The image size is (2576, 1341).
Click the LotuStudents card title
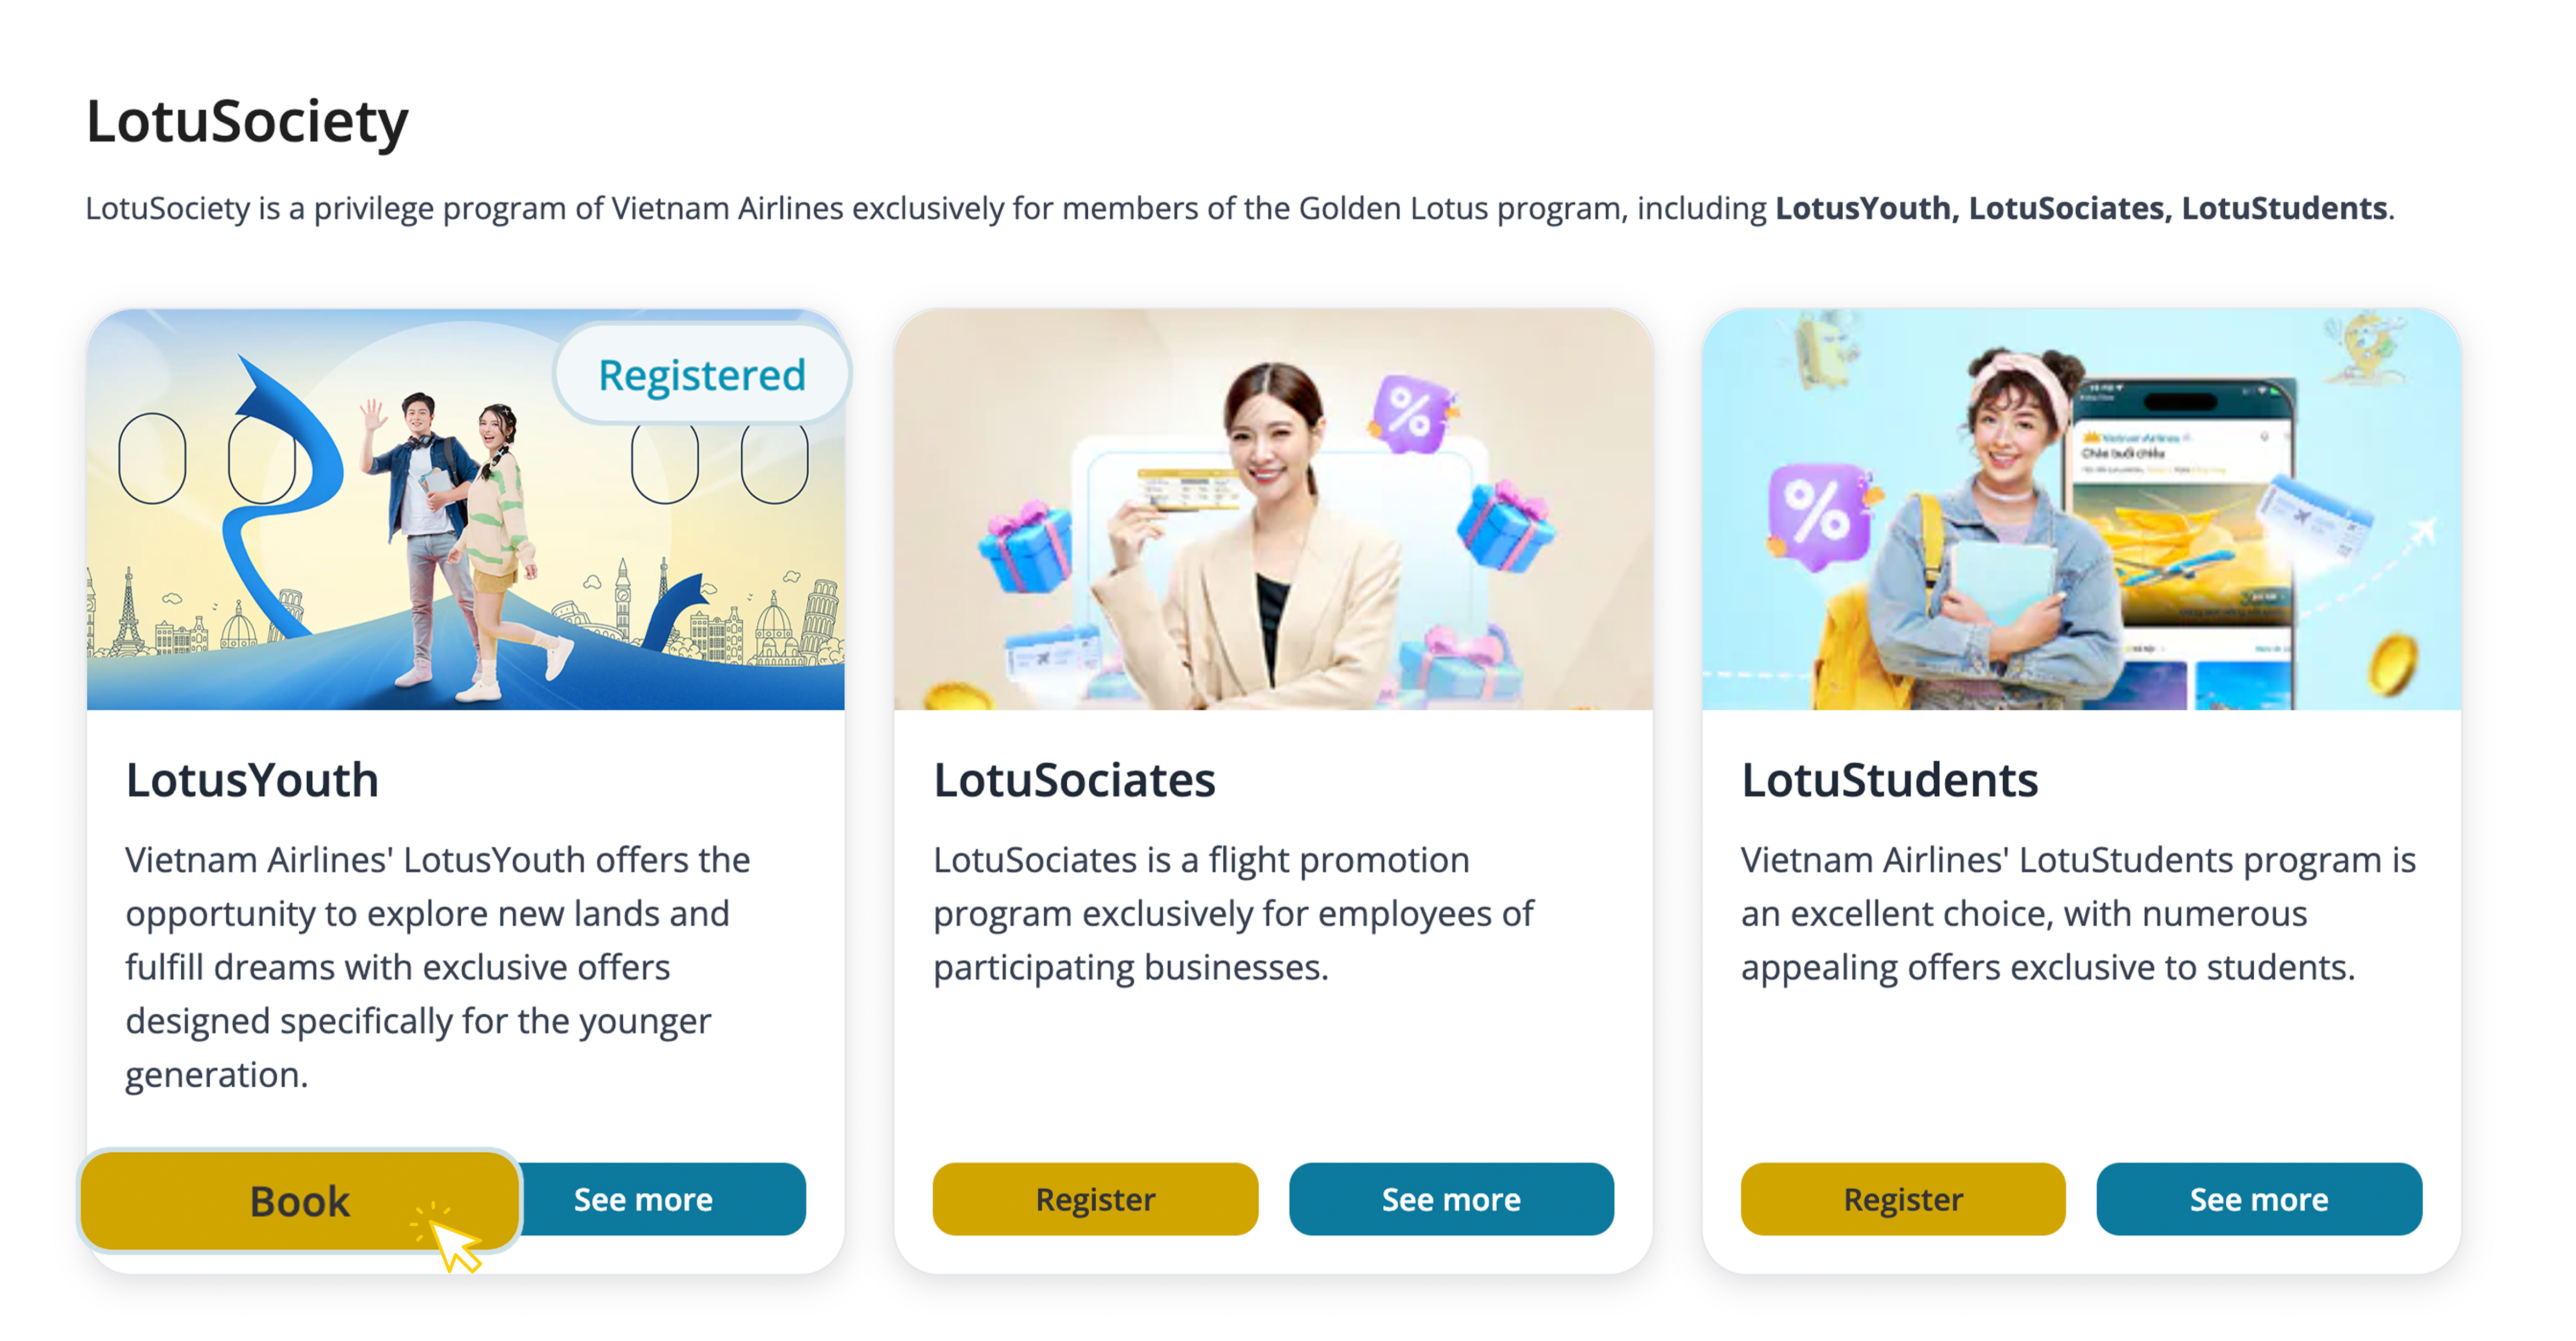click(x=1889, y=780)
